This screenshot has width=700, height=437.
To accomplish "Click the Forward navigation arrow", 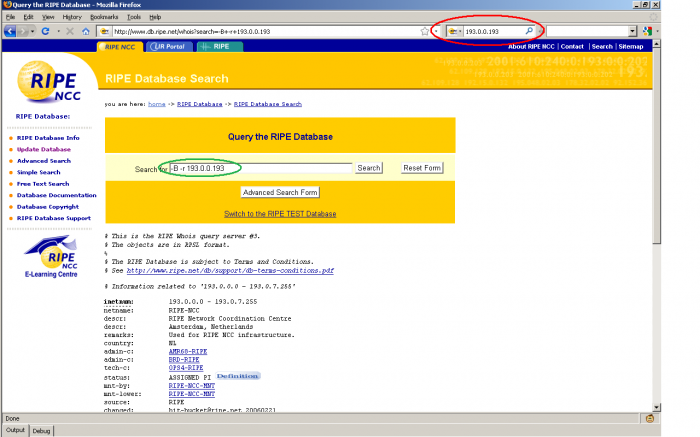I will (x=23, y=31).
